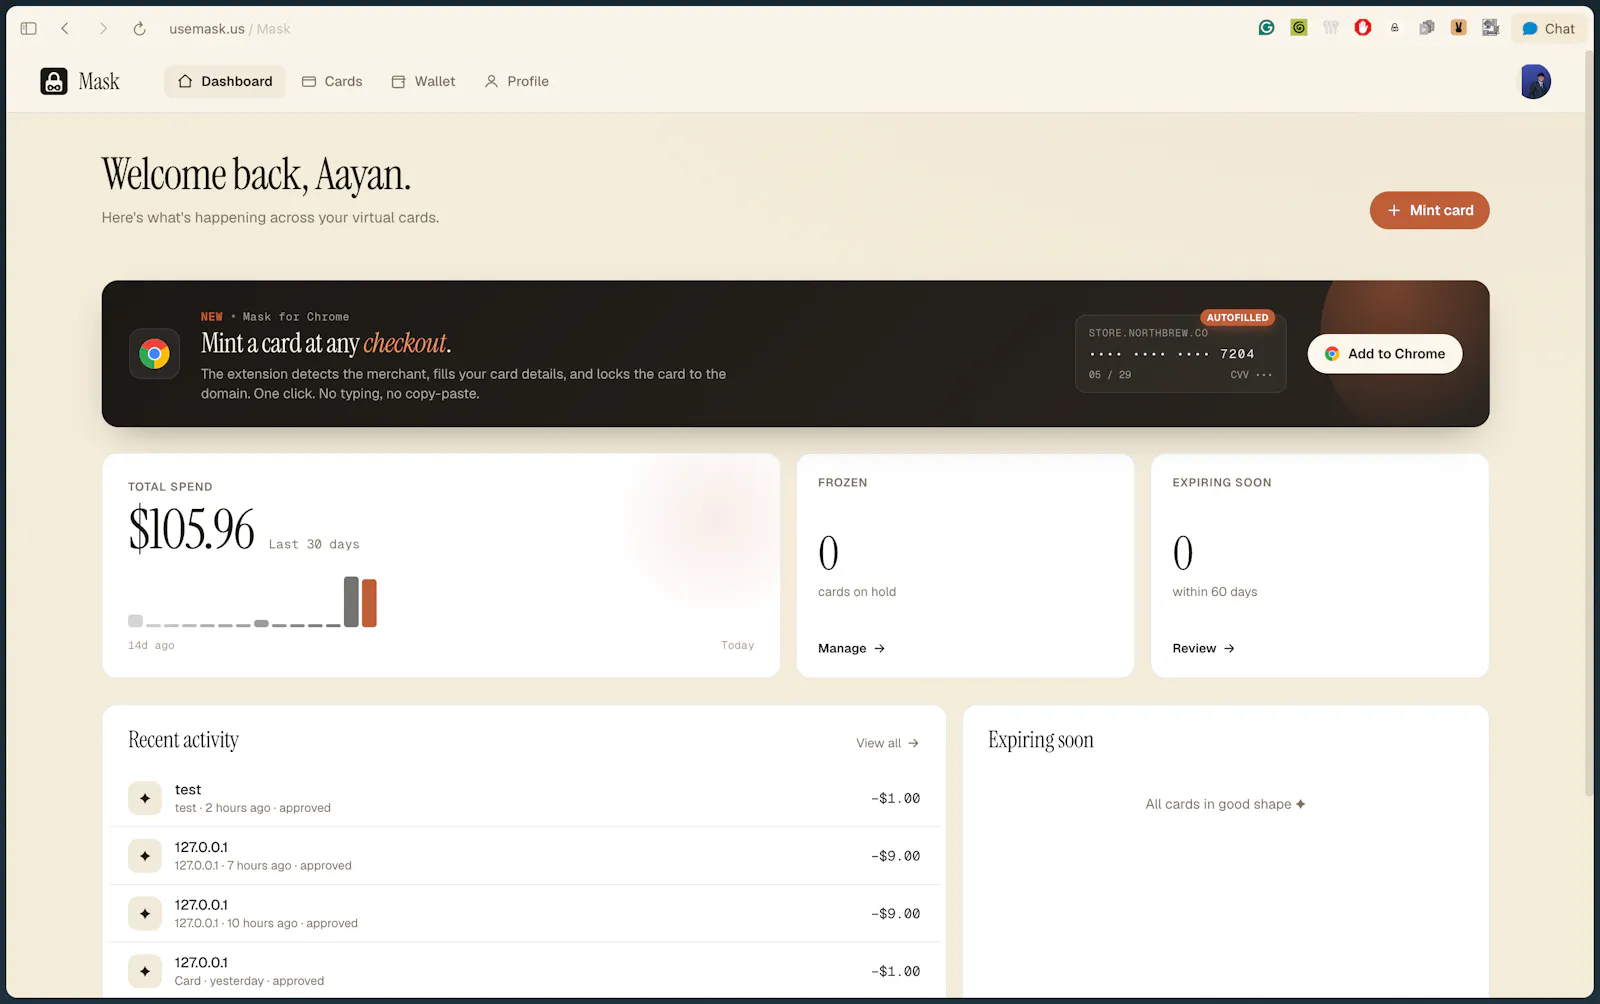
Task: Click Add to Chrome button
Action: (x=1385, y=354)
